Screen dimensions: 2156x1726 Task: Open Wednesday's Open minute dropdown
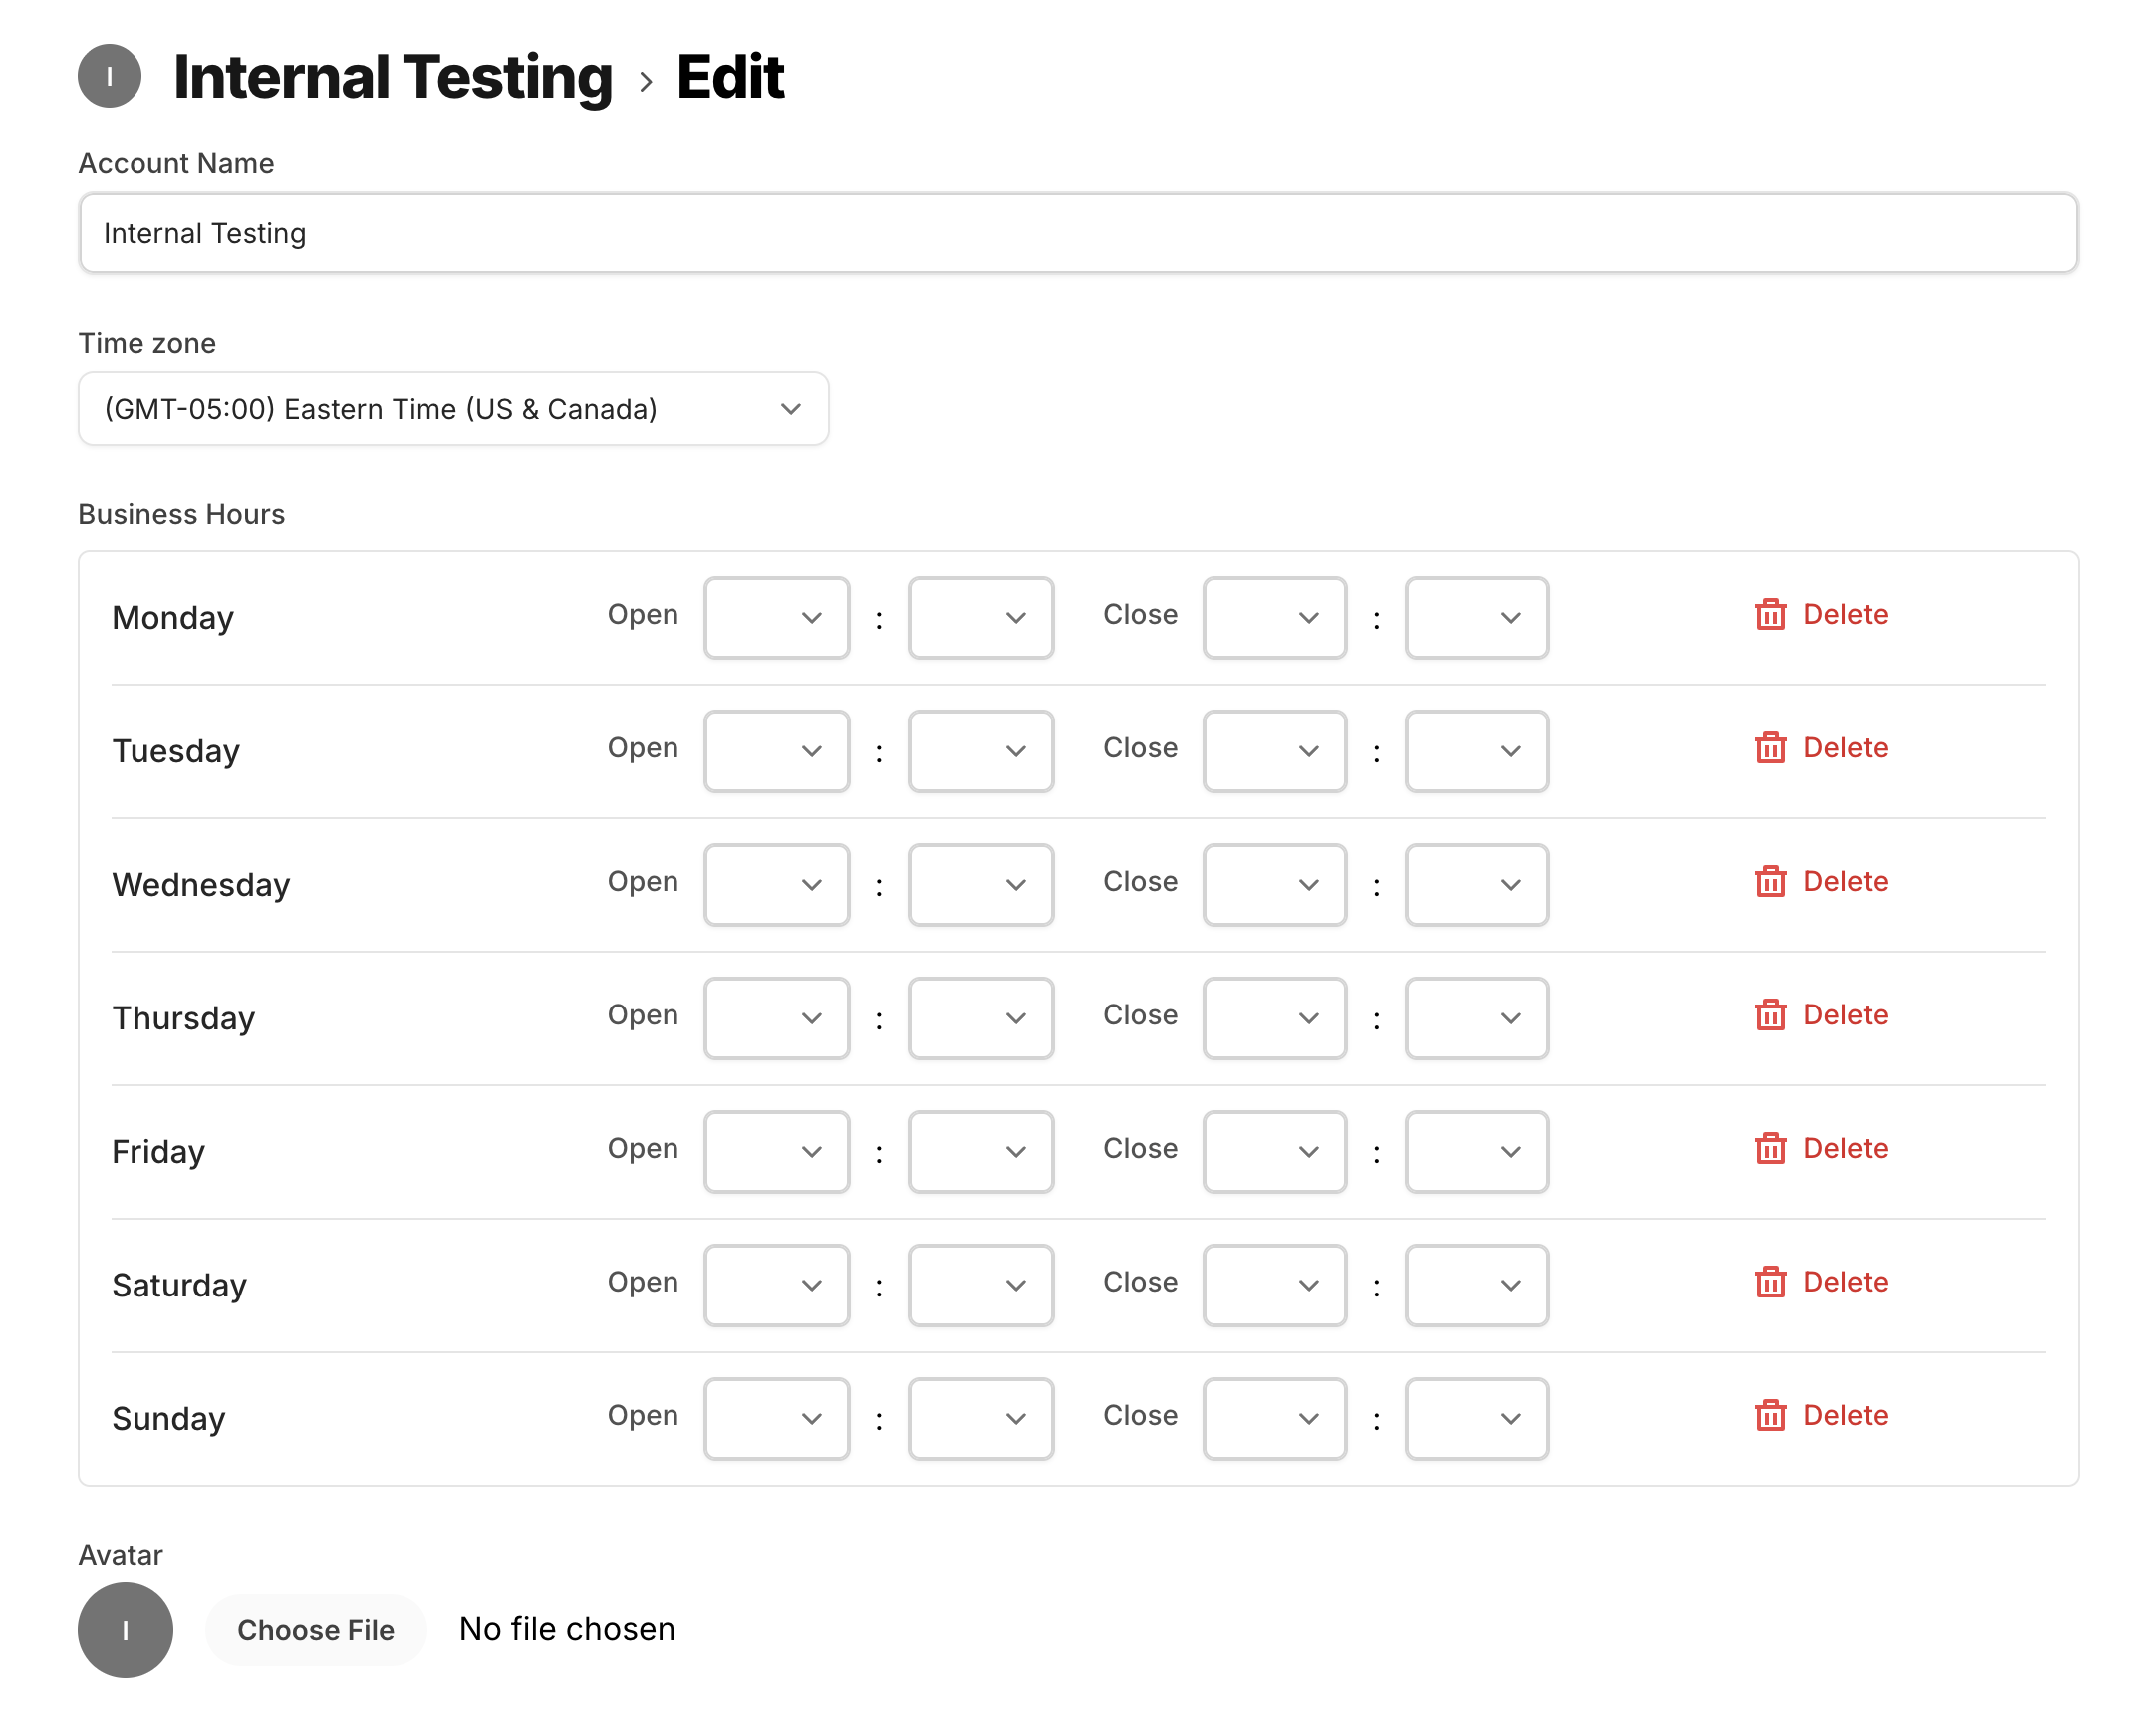point(980,884)
